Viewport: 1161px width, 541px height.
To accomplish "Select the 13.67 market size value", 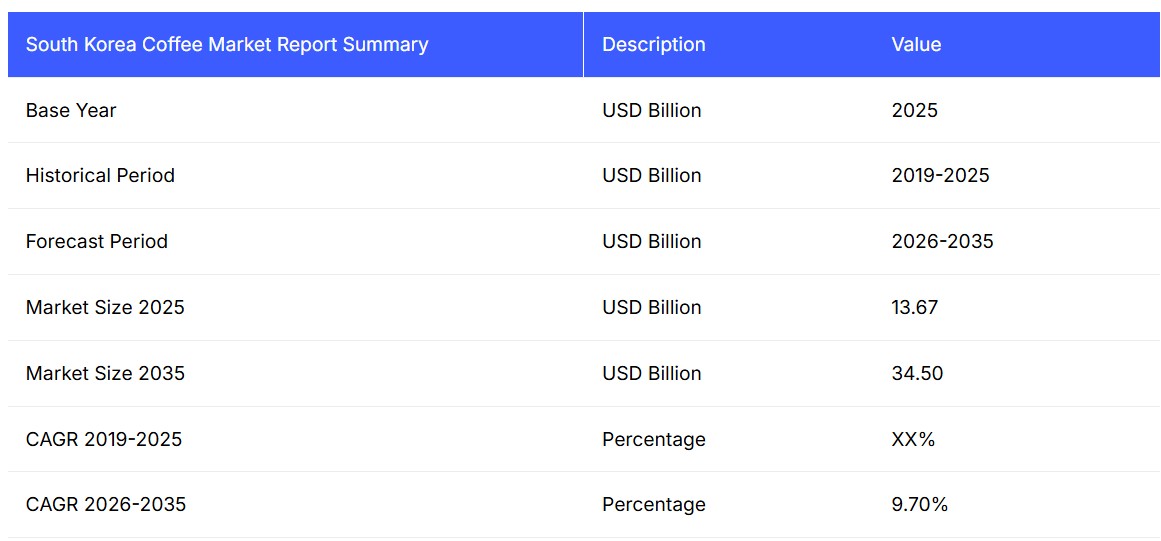I will pyautogui.click(x=914, y=308).
